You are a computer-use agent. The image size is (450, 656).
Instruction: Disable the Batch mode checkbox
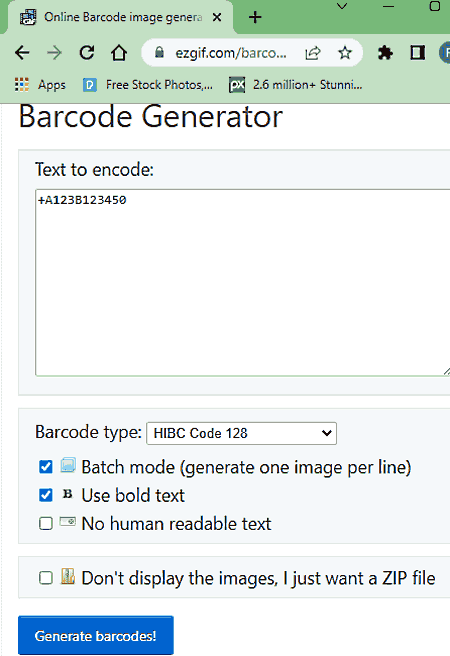(x=46, y=467)
